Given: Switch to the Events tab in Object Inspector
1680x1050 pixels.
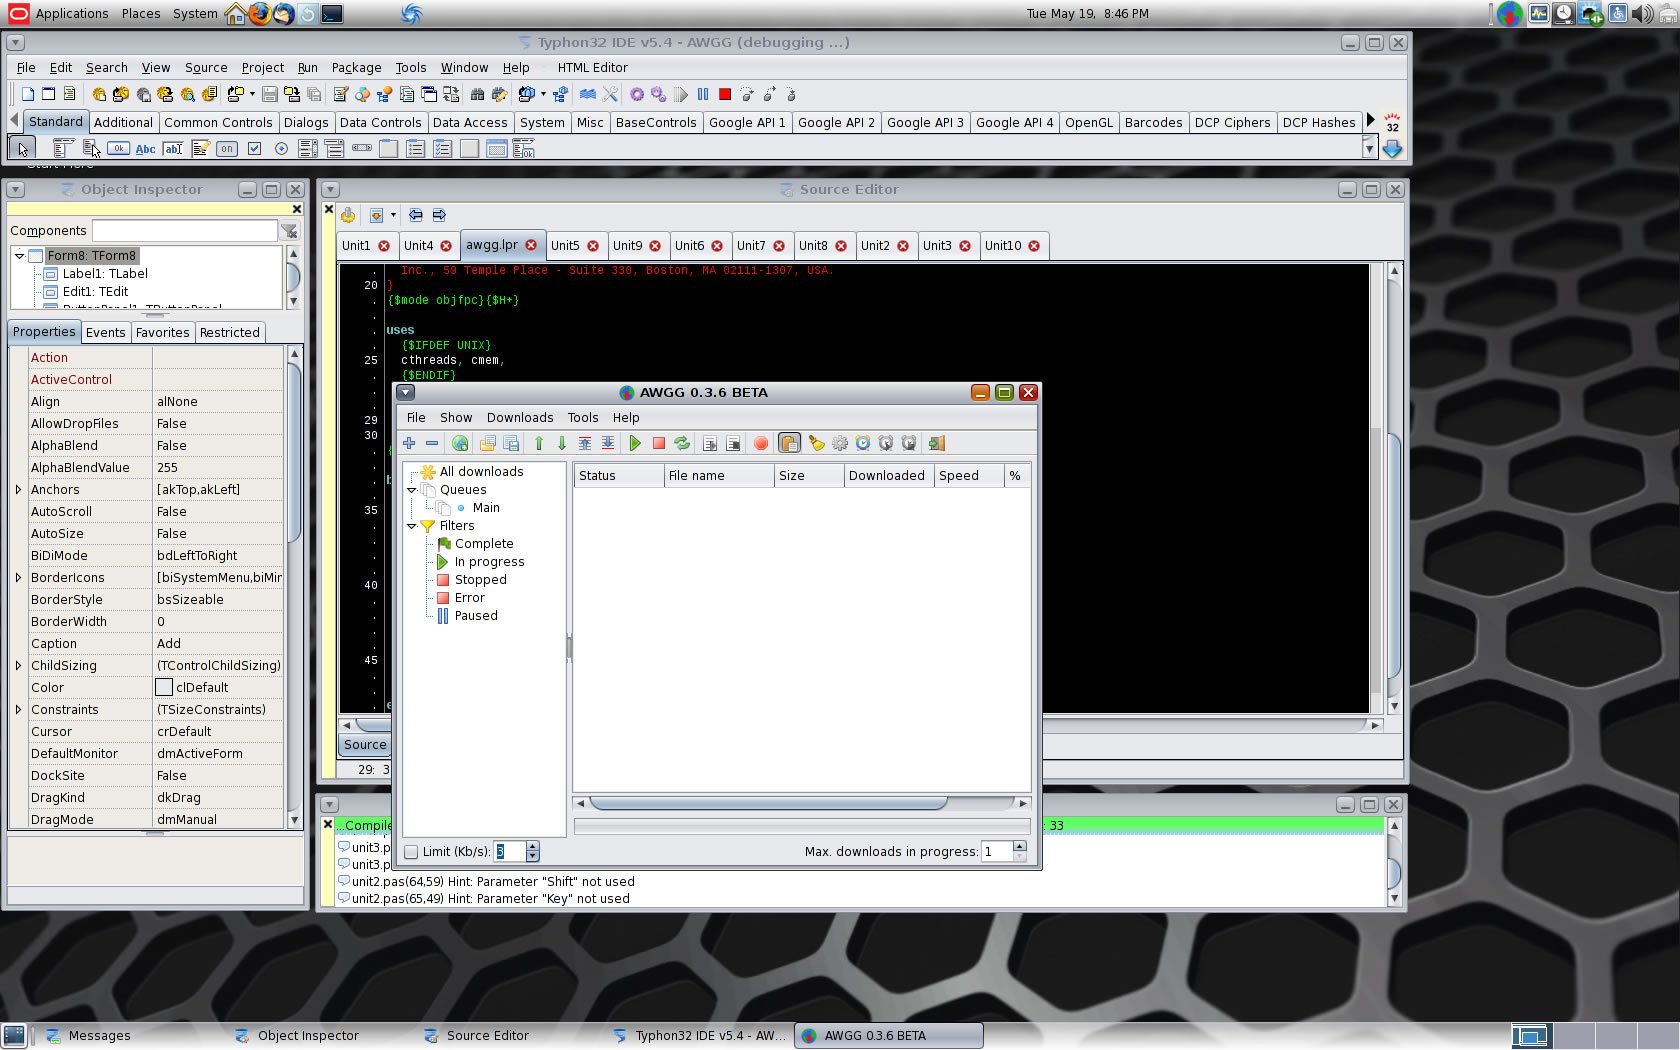Looking at the screenshot, I should point(106,333).
